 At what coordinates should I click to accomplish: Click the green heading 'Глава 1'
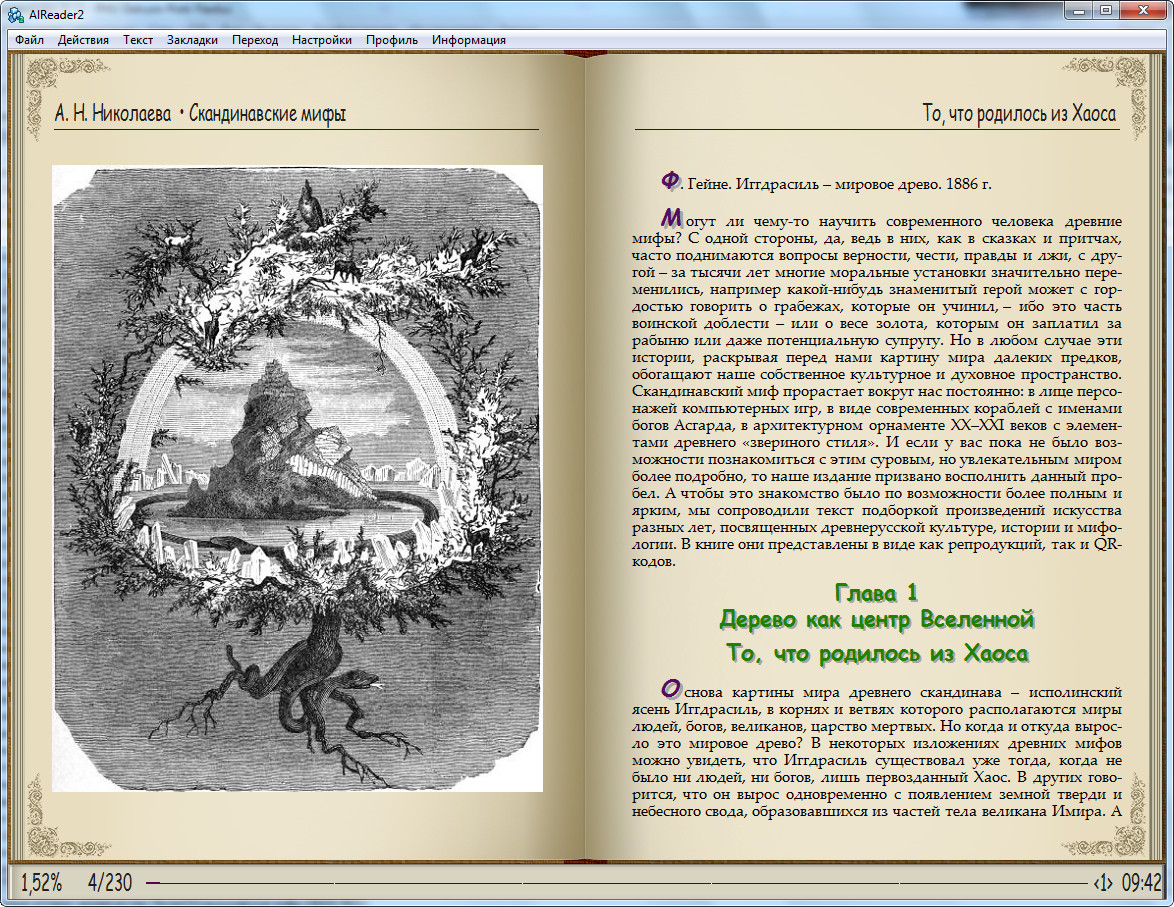(876, 593)
